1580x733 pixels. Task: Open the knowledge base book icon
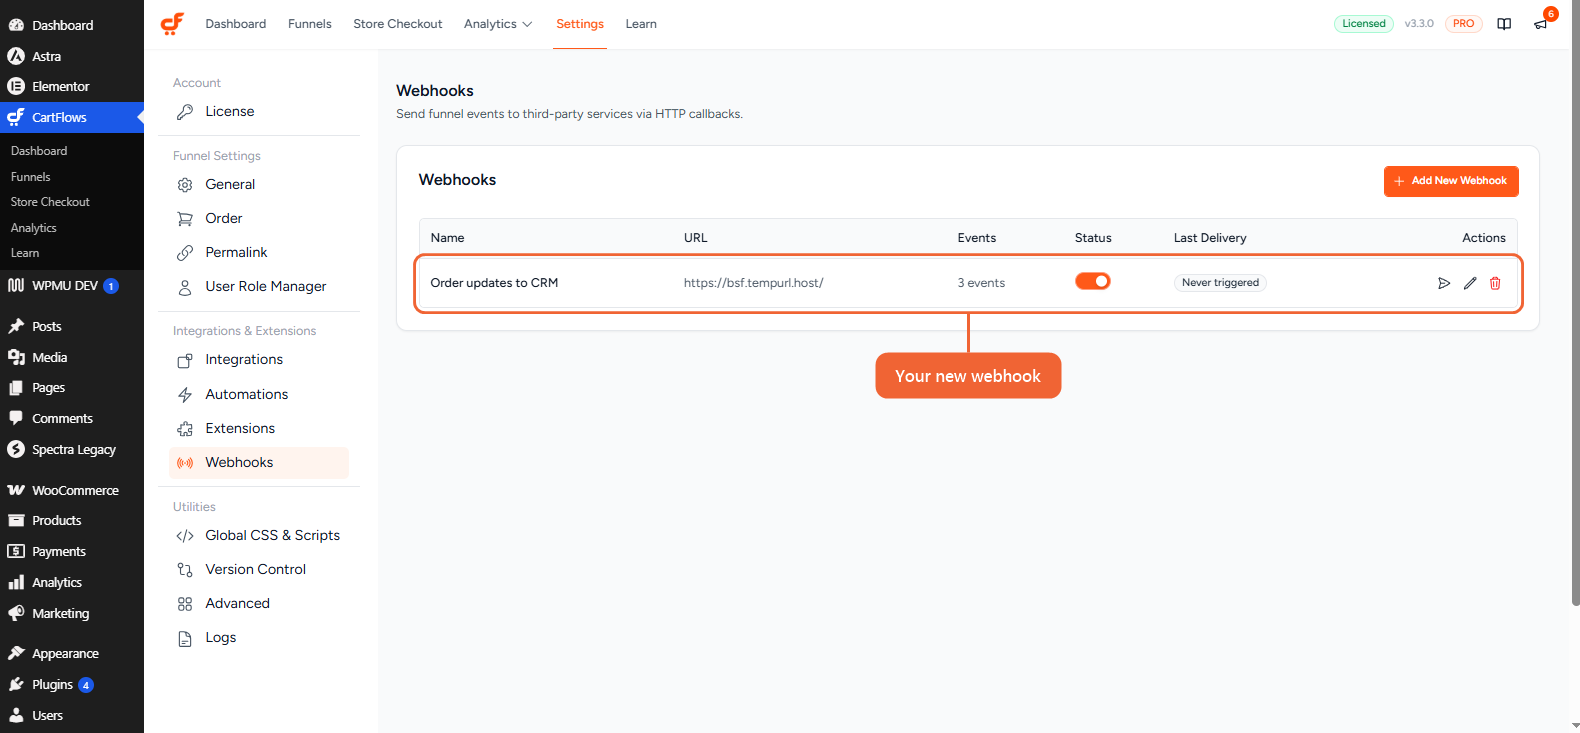tap(1504, 24)
